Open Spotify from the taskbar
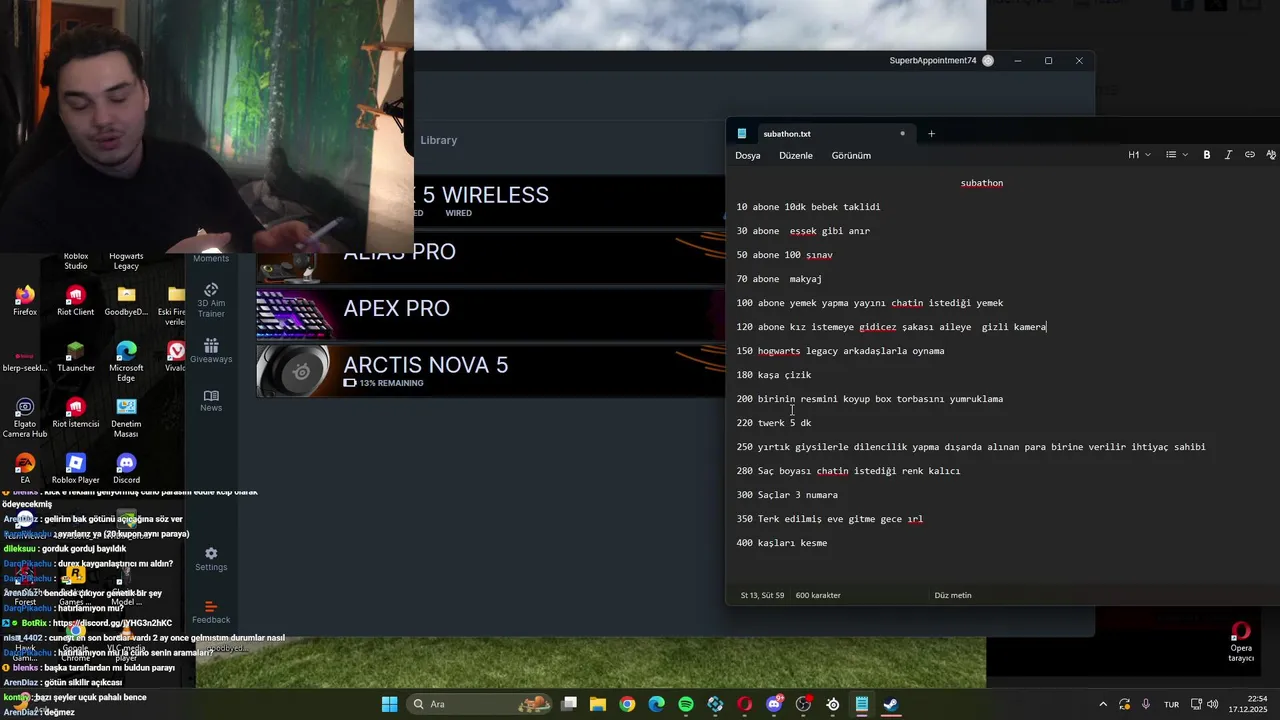 [686, 704]
